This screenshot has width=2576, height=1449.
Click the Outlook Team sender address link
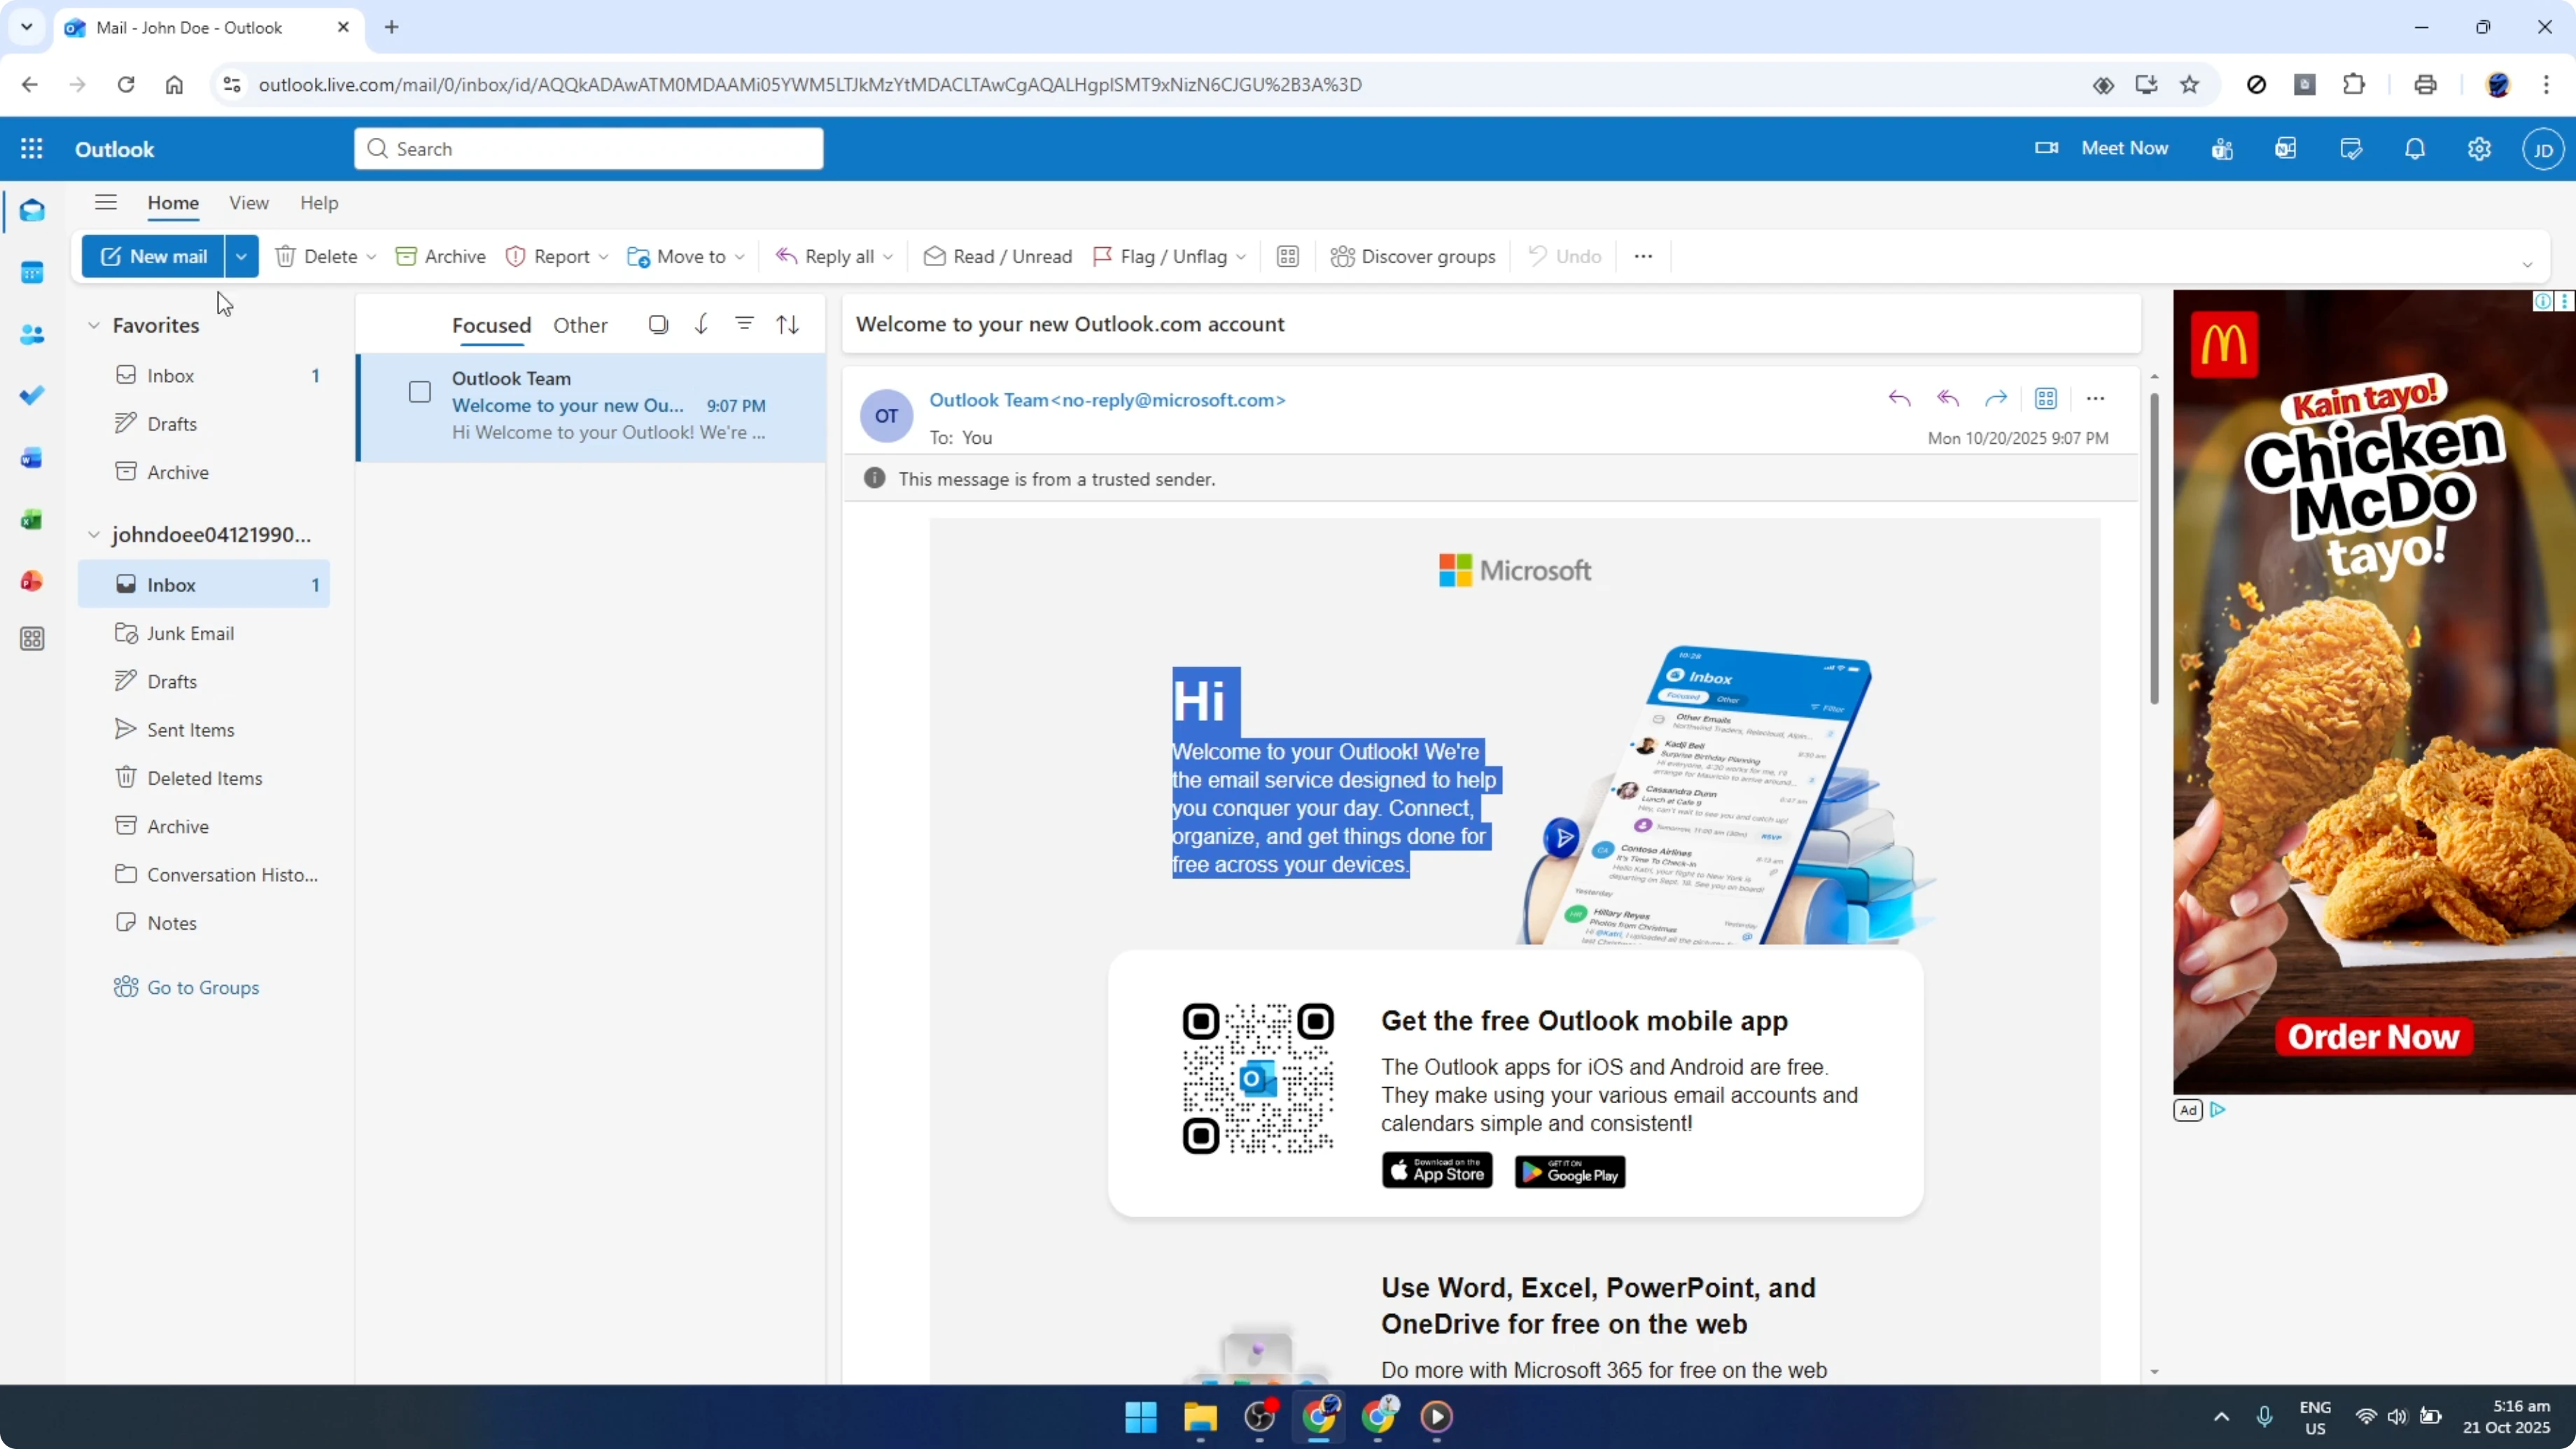(1107, 400)
